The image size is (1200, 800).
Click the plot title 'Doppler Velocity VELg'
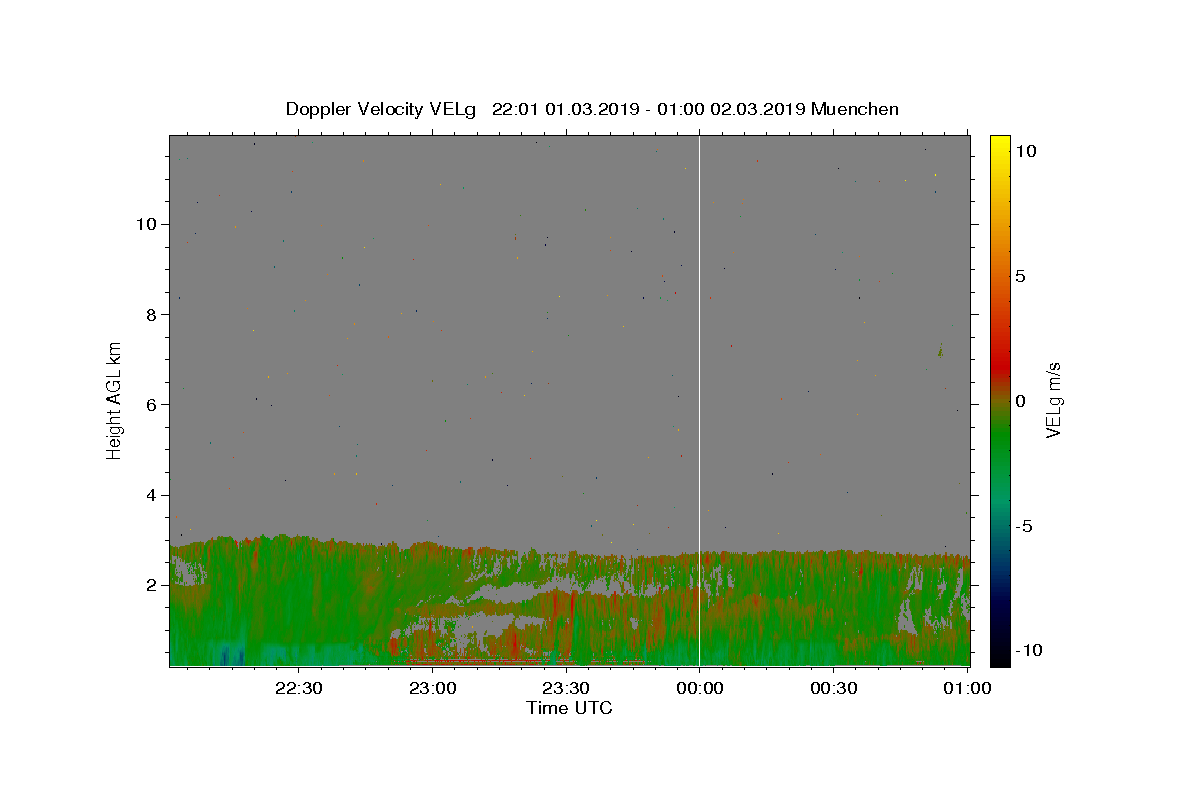click(x=383, y=109)
